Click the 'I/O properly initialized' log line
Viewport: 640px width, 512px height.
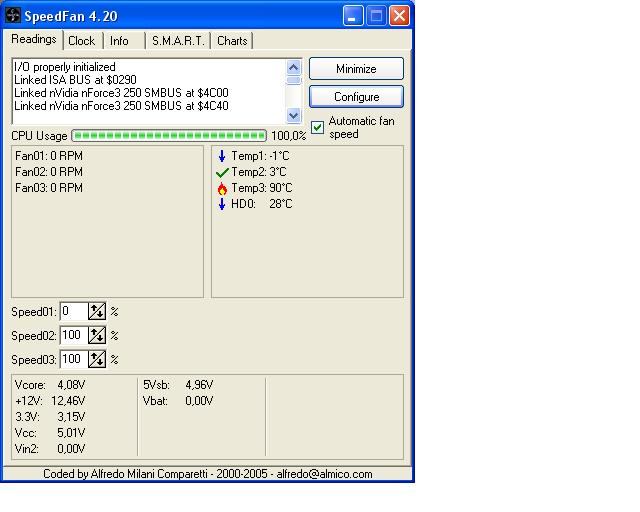point(65,67)
